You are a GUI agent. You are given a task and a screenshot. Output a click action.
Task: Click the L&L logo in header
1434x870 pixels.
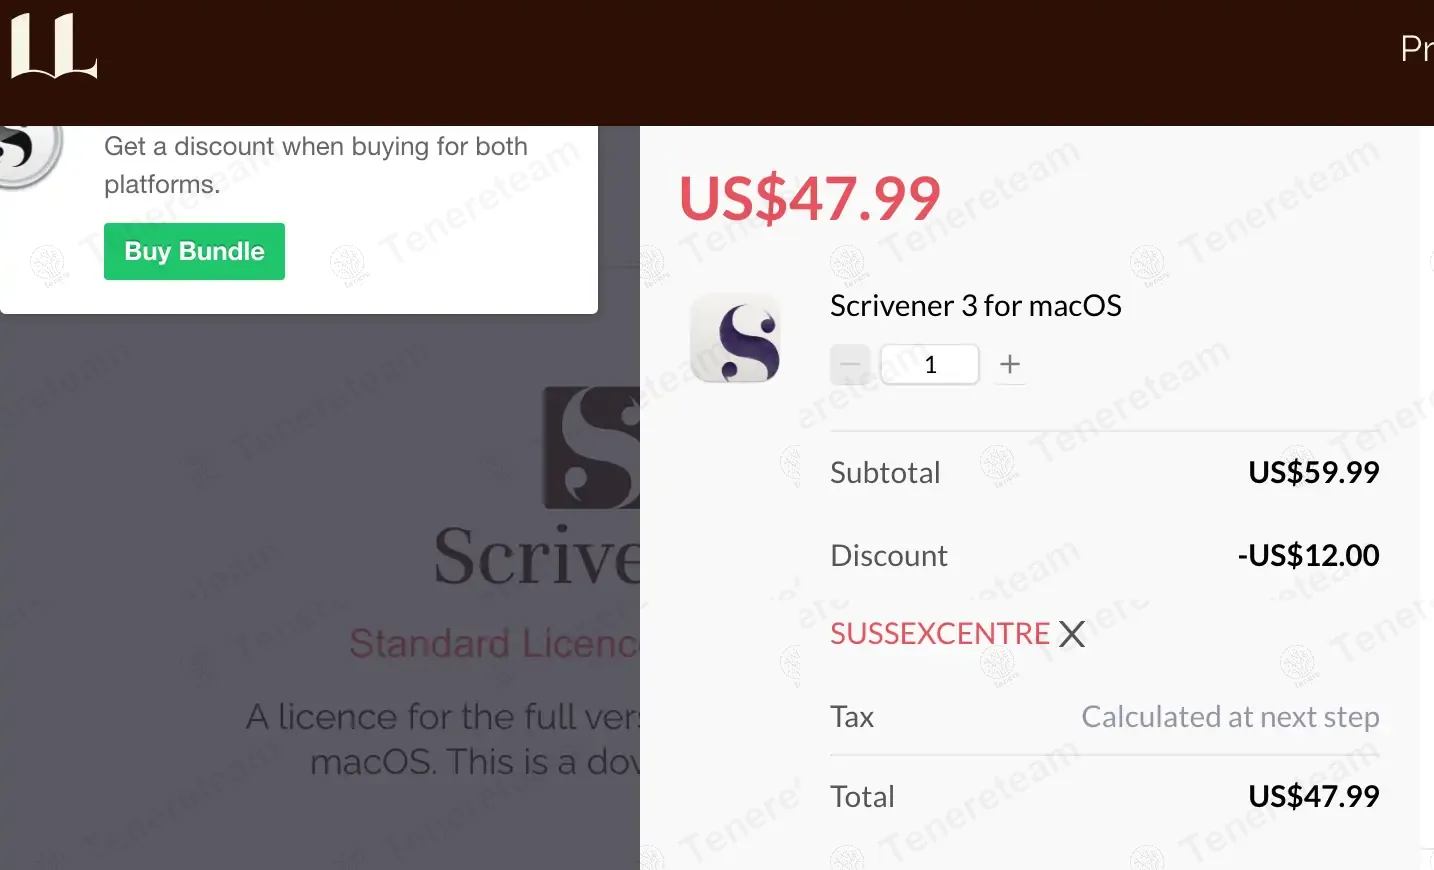pos(53,46)
